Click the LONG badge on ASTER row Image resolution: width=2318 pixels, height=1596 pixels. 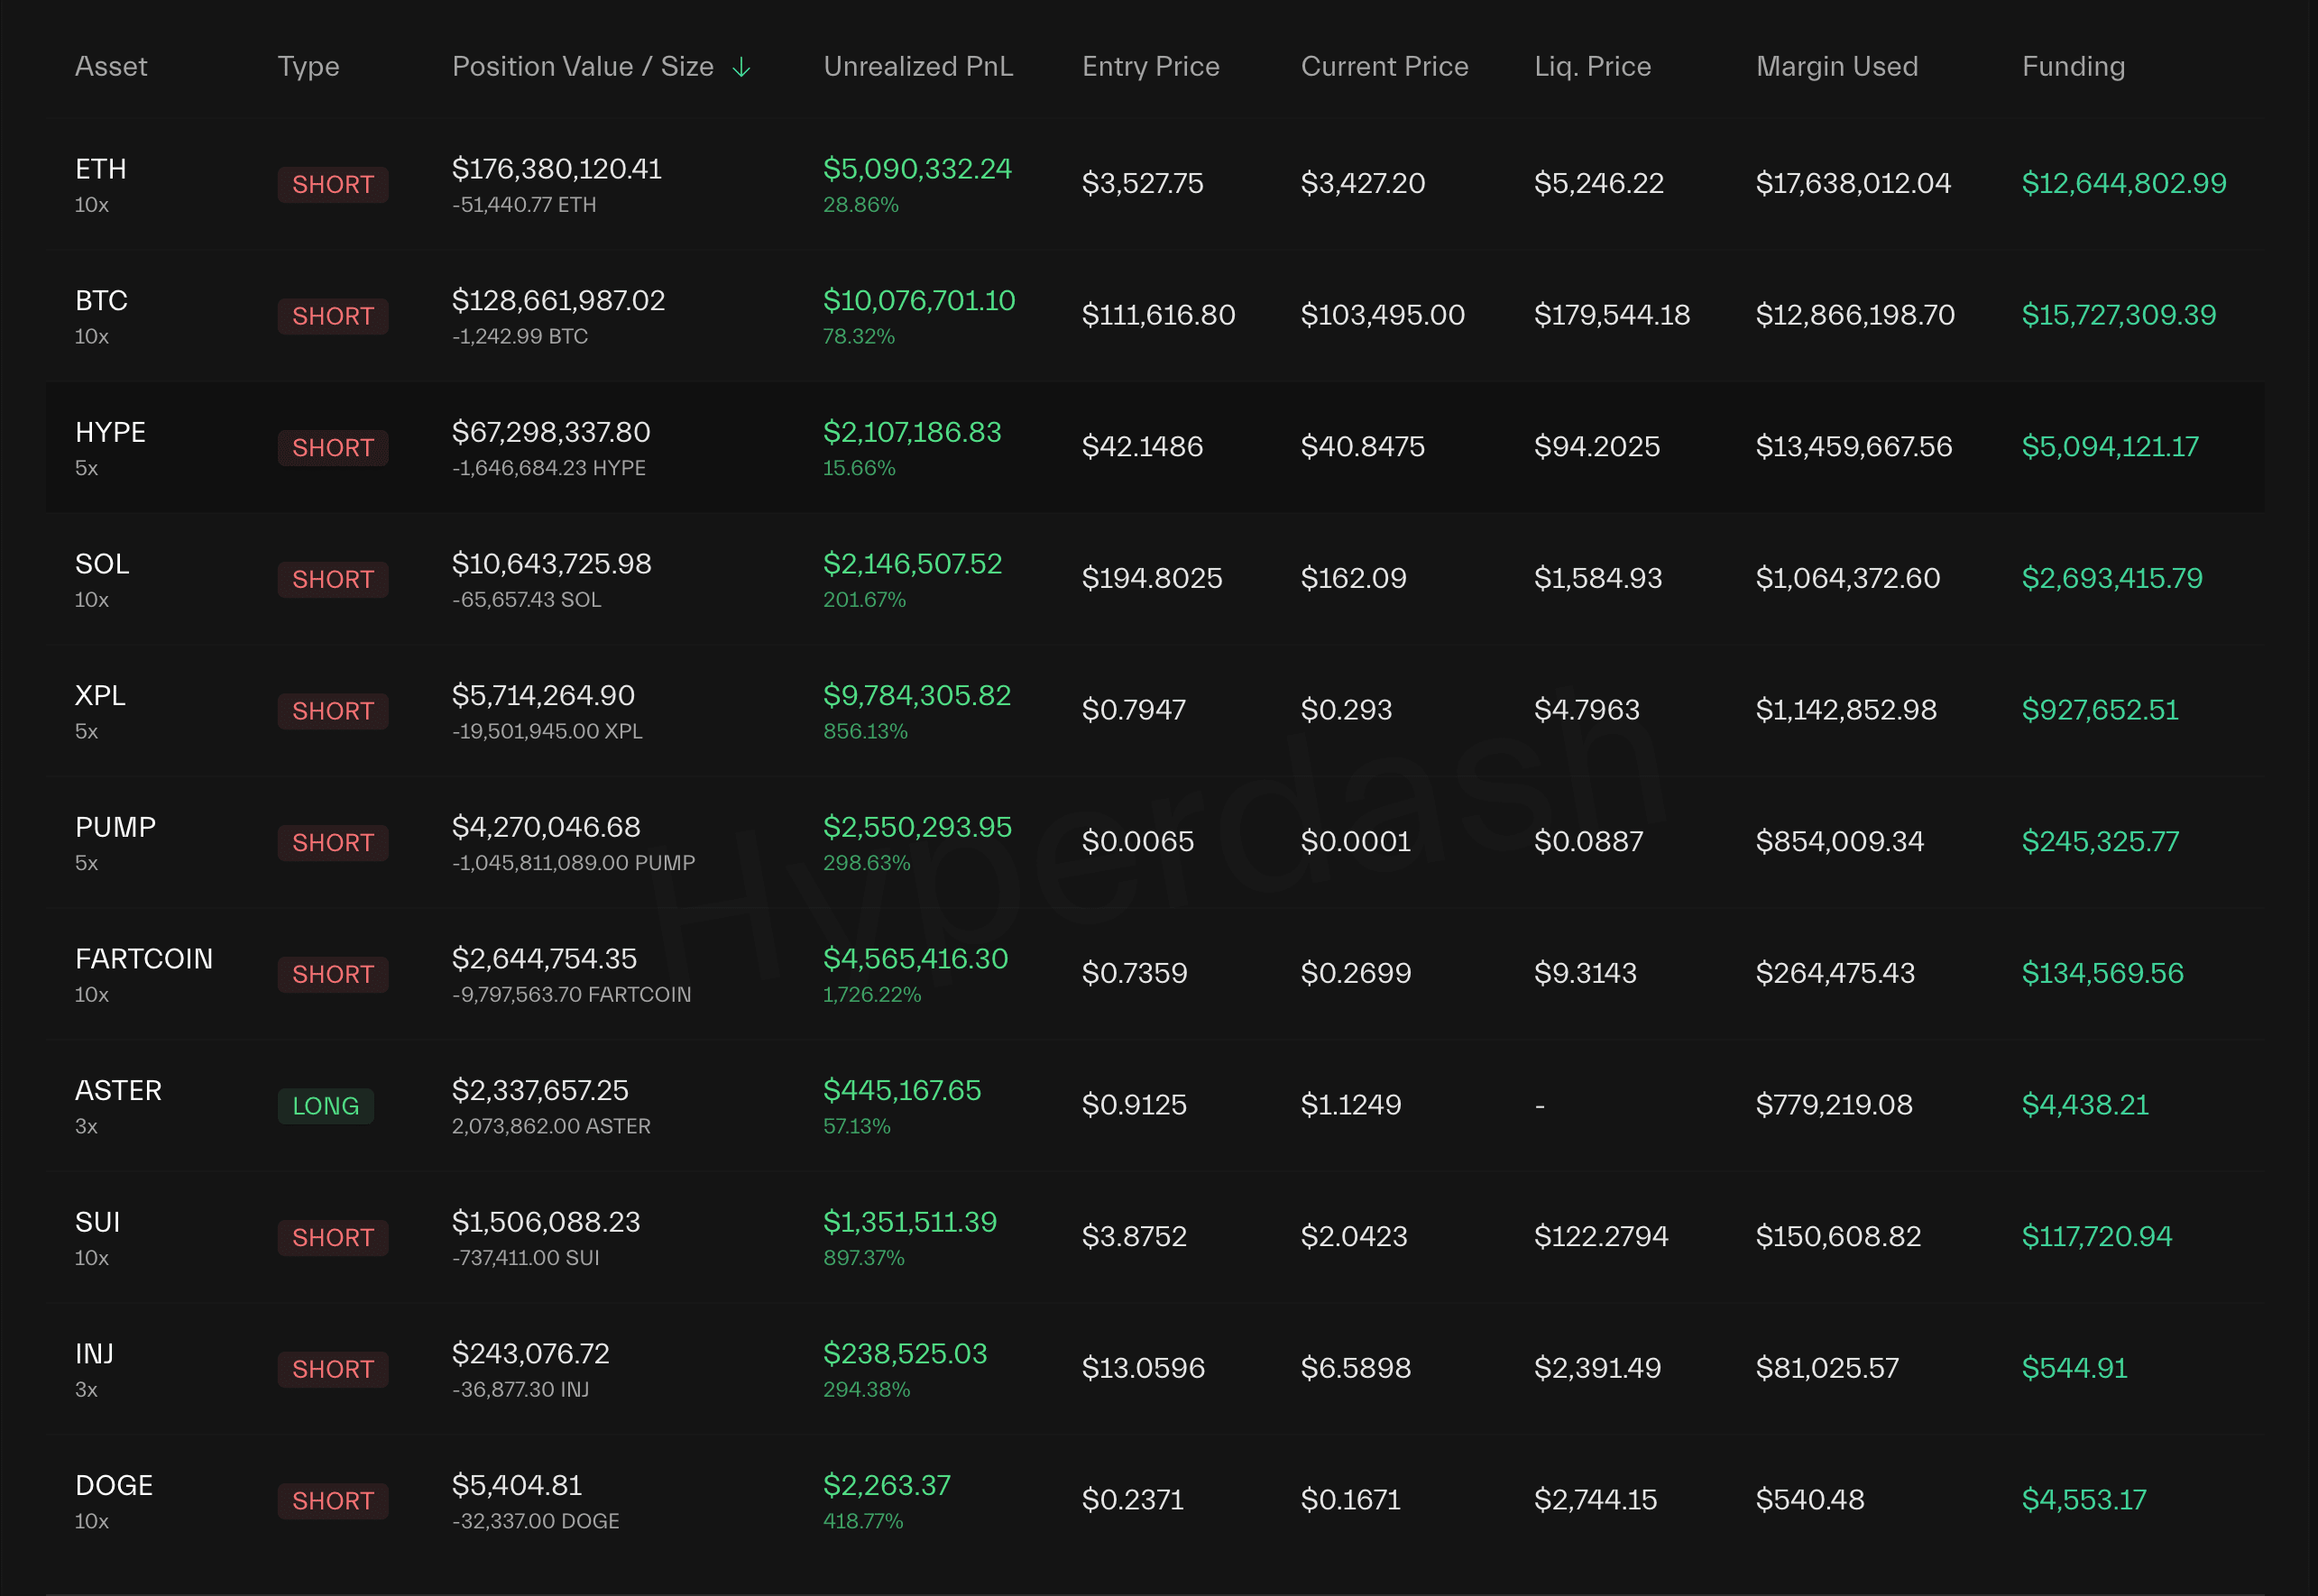(x=325, y=1106)
